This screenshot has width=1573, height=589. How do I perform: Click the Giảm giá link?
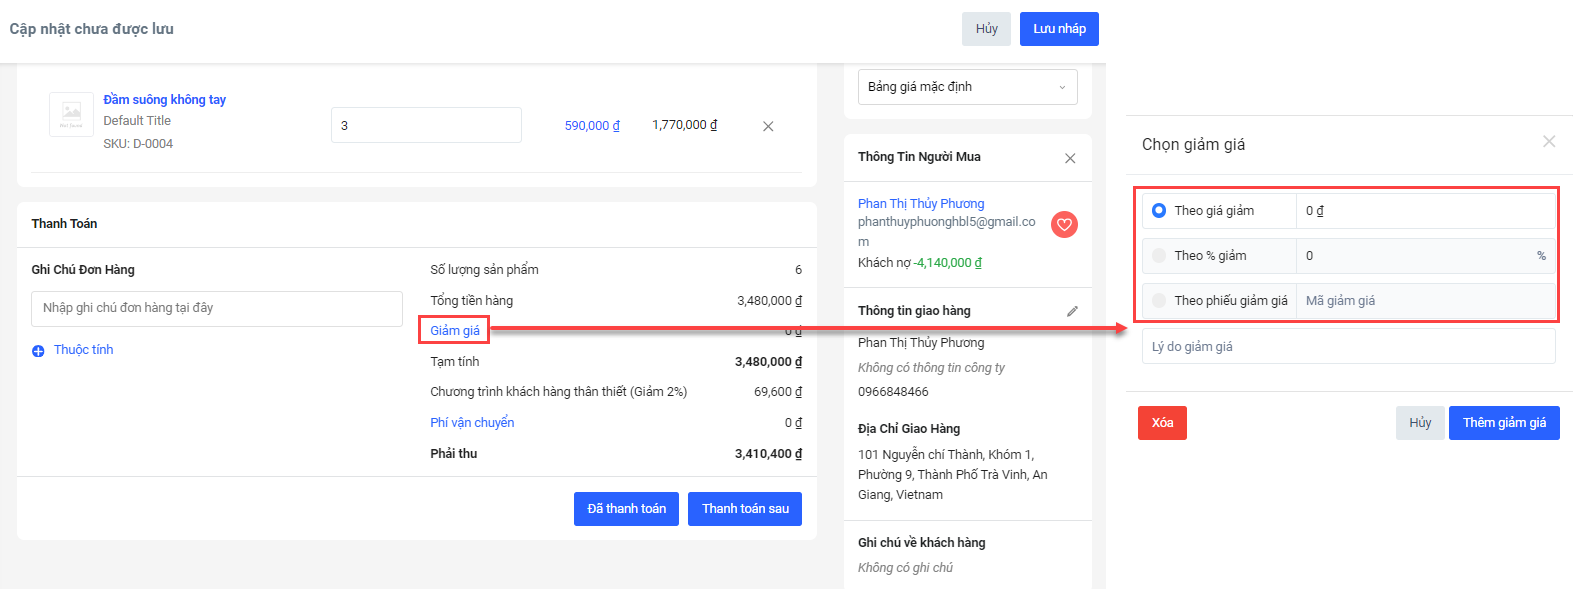[454, 331]
